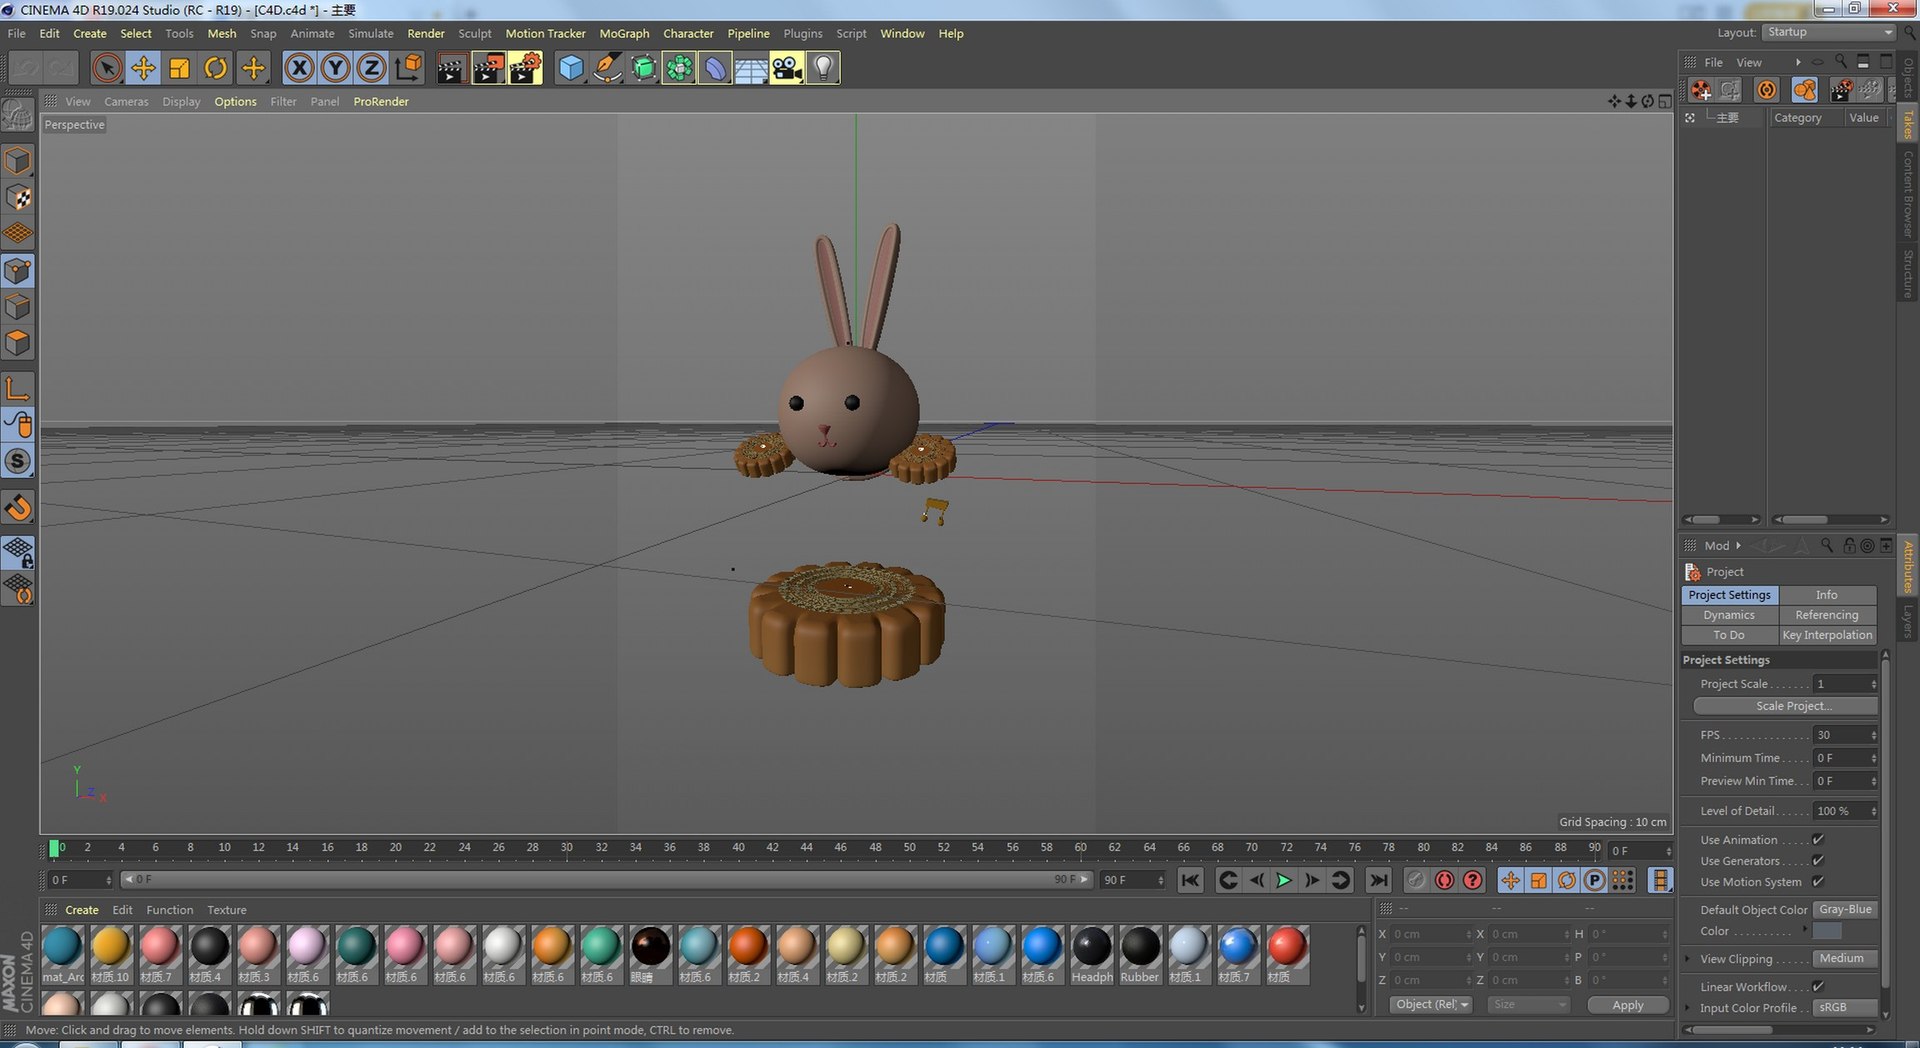The image size is (1920, 1048).
Task: Toggle Y axis lock icon
Action: click(x=335, y=68)
